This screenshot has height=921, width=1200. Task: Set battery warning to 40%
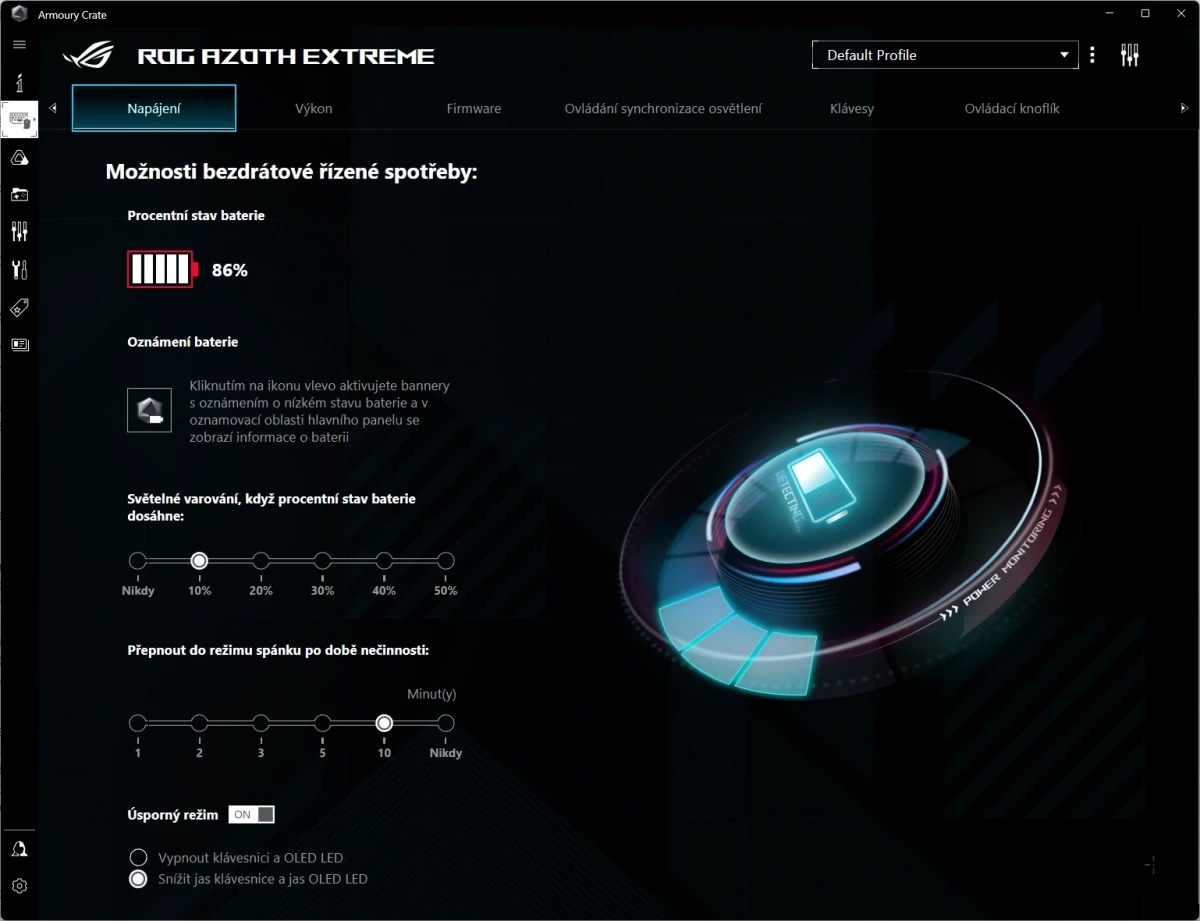[384, 561]
